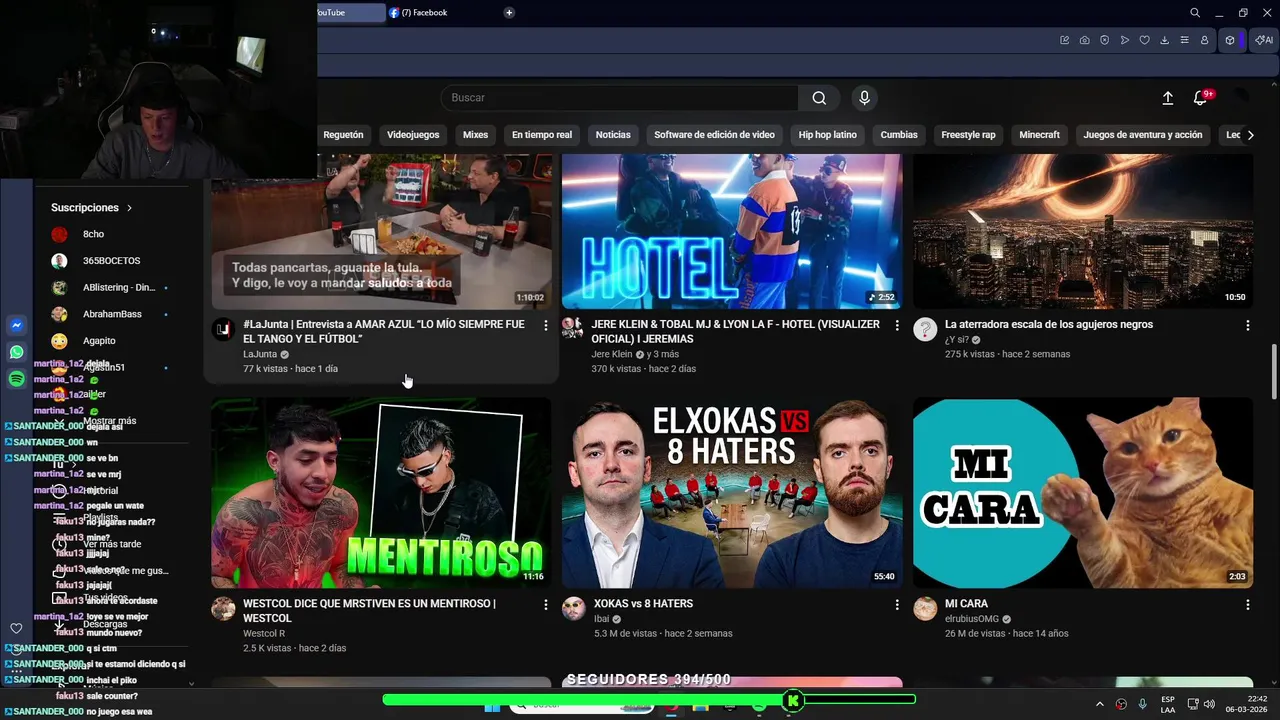The image size is (1280, 720).
Task: Open WhatsApp from the browser sidebar
Action: [x=17, y=352]
